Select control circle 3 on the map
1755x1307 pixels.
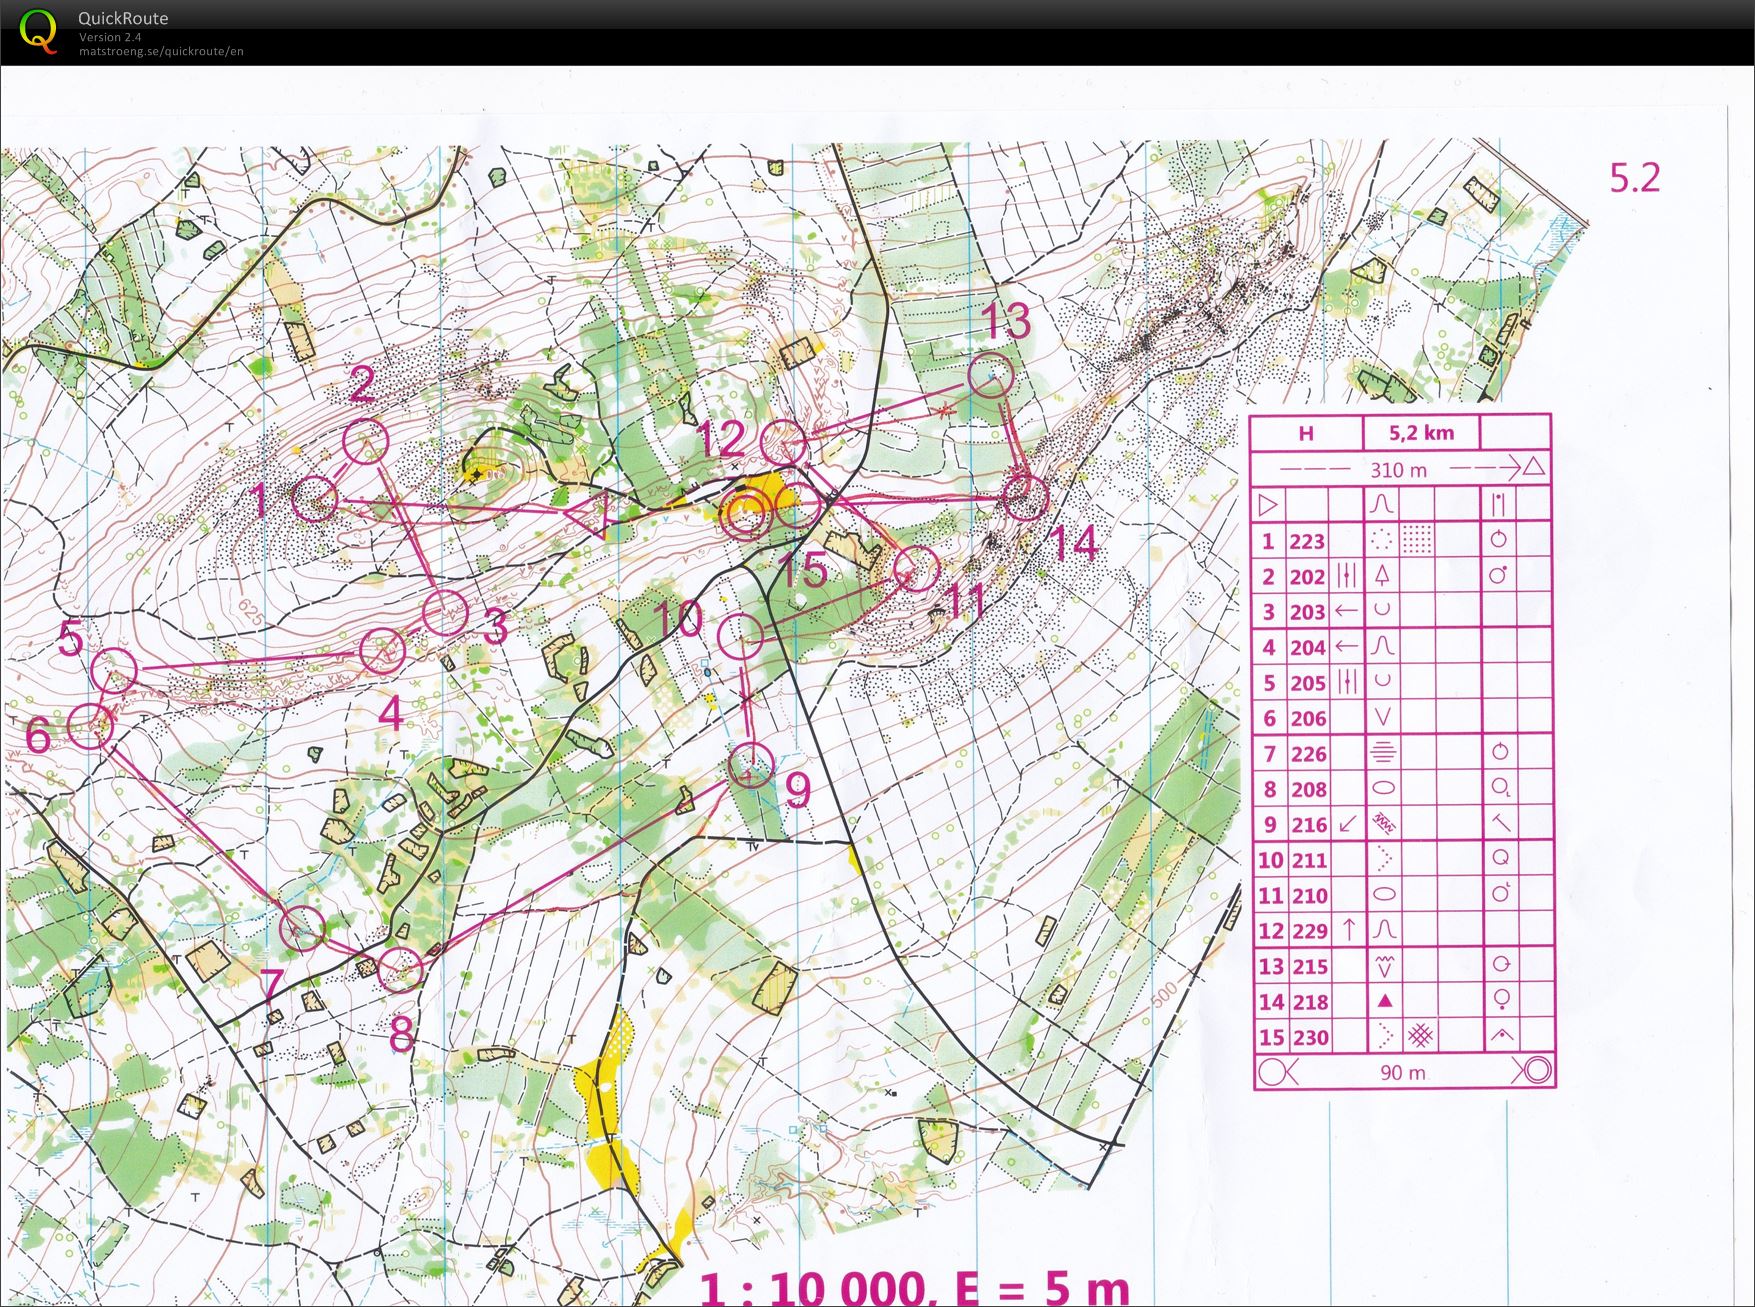(x=446, y=612)
